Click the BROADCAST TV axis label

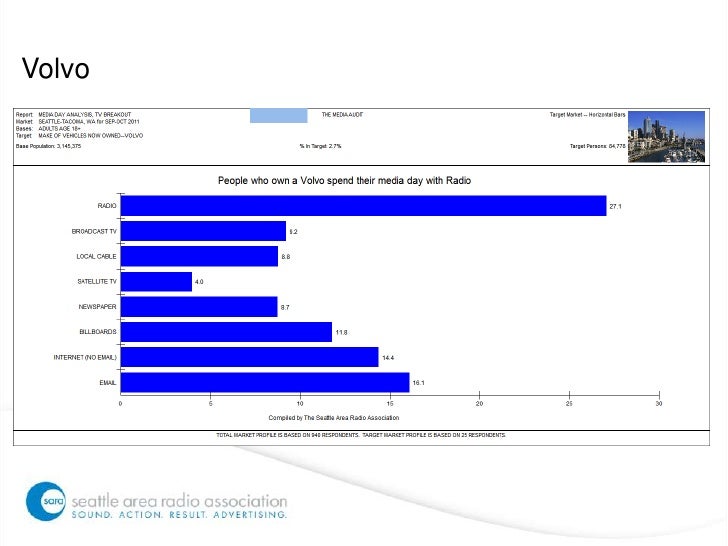click(x=94, y=231)
